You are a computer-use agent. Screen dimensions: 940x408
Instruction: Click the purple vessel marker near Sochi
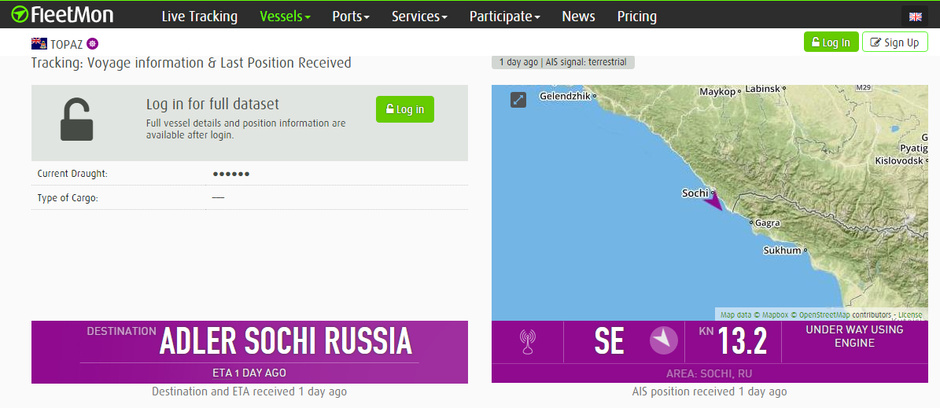[x=713, y=203]
